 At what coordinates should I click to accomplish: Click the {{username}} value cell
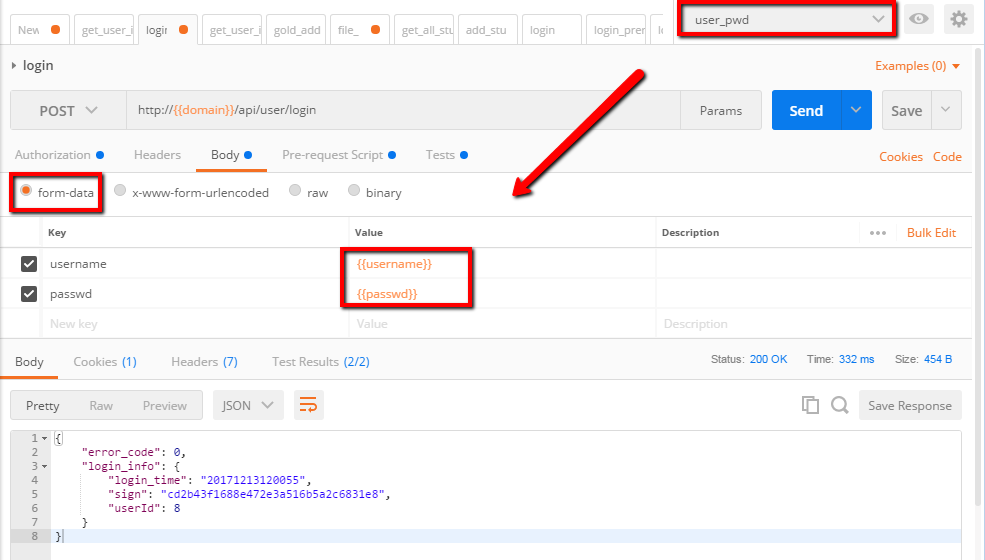tap(502, 264)
